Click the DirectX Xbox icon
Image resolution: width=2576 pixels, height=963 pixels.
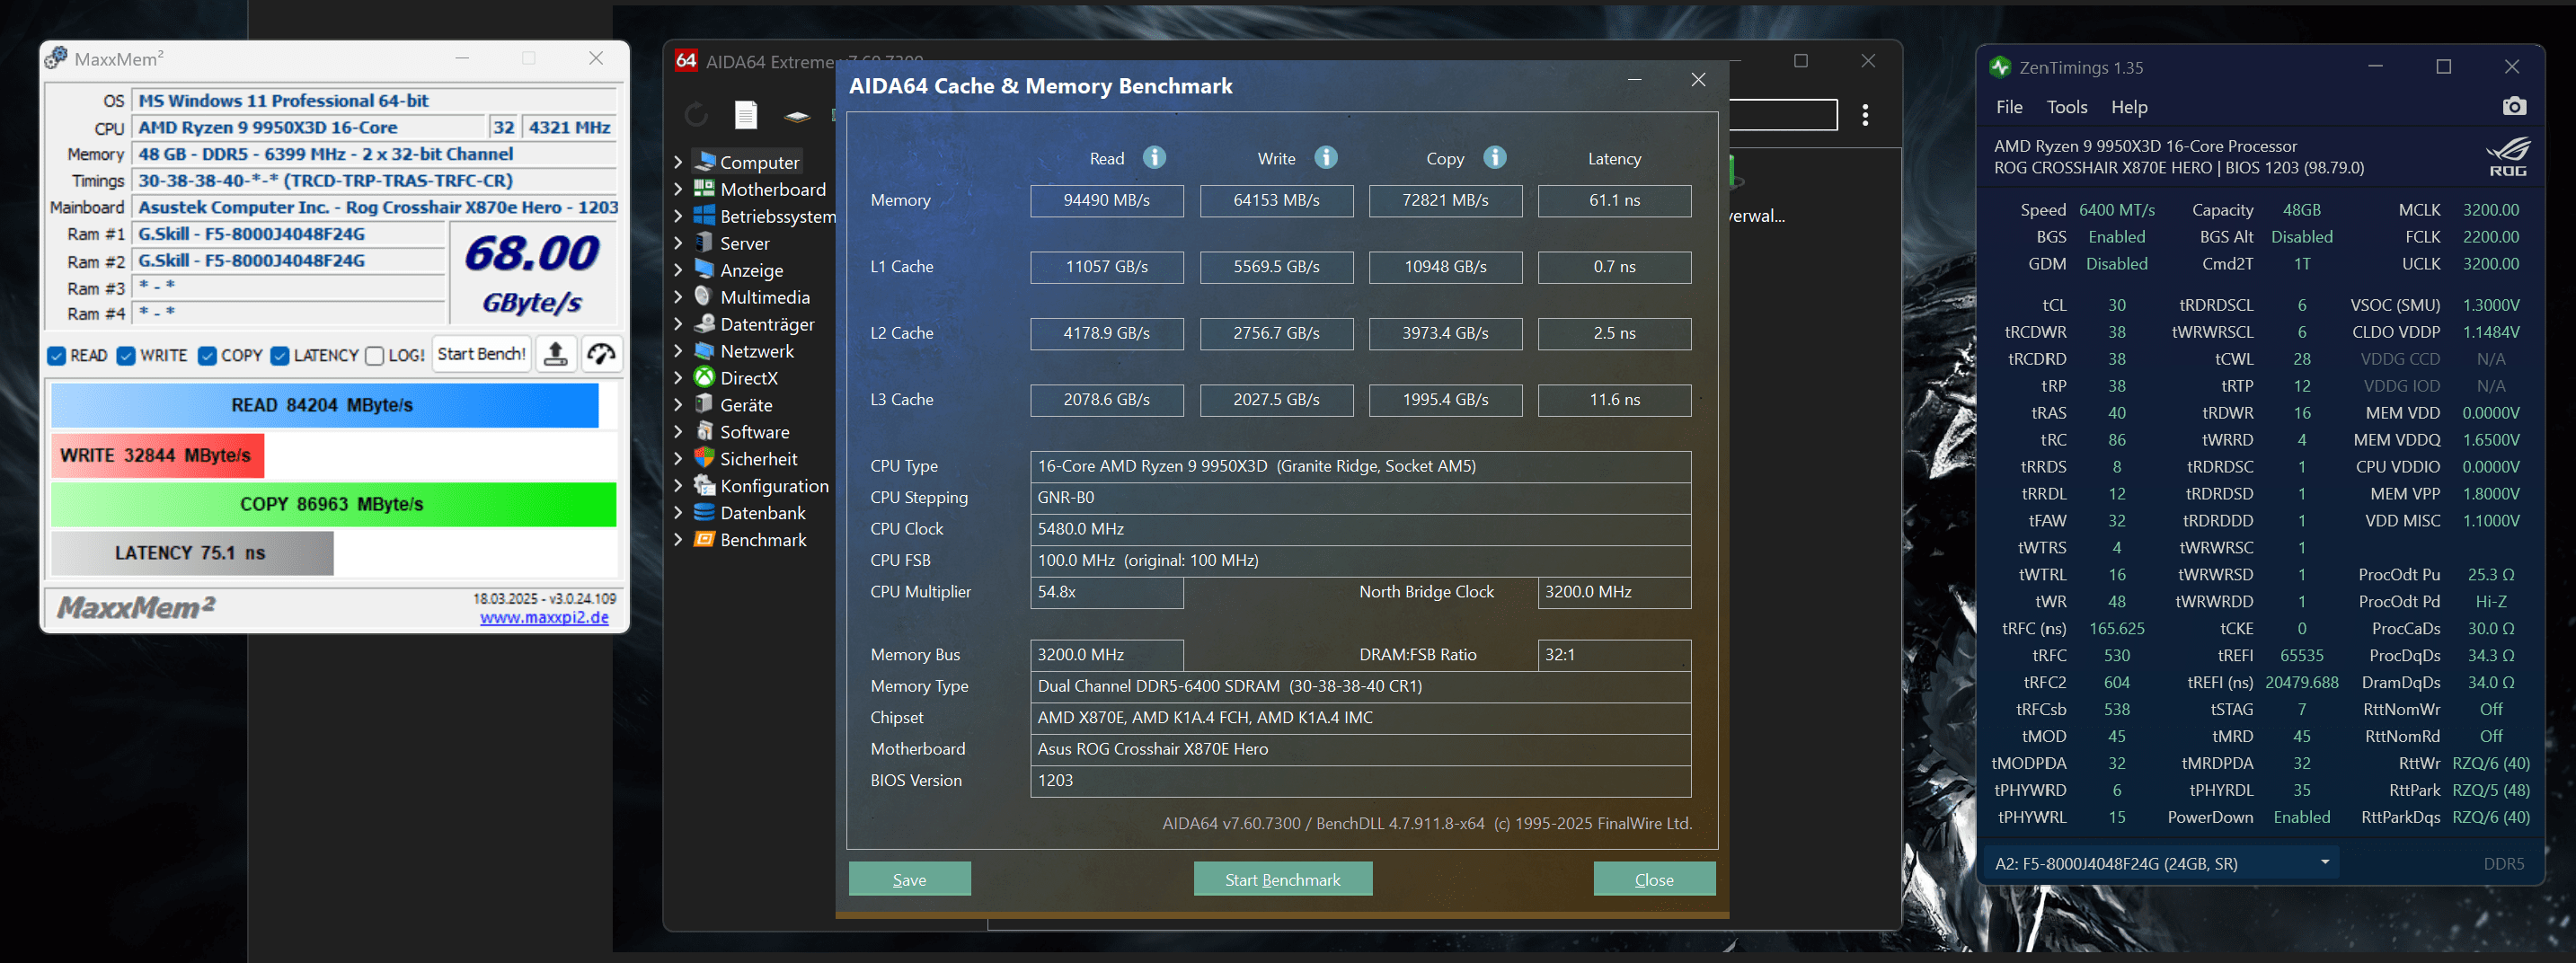tap(705, 378)
